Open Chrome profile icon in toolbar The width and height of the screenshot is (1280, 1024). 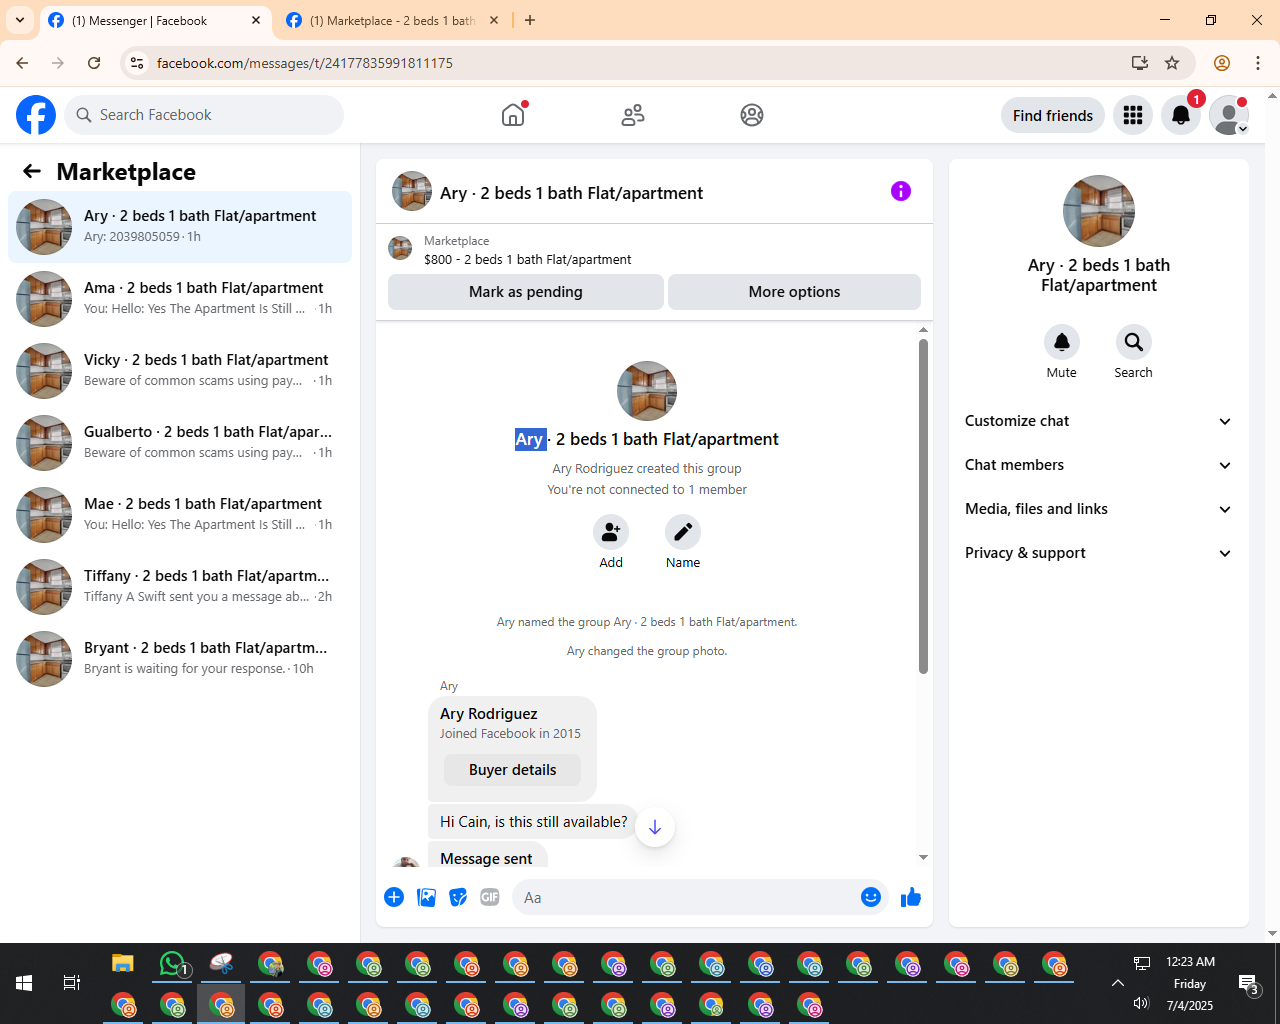[1222, 63]
